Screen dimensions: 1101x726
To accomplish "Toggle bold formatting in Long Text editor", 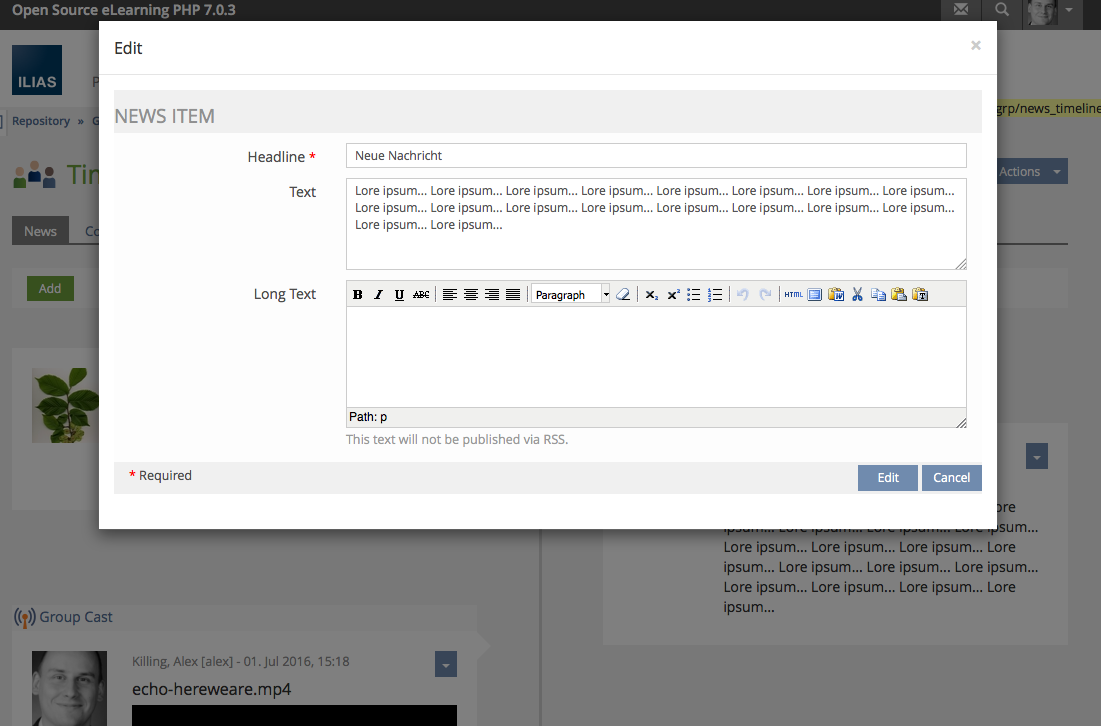I will [x=358, y=295].
